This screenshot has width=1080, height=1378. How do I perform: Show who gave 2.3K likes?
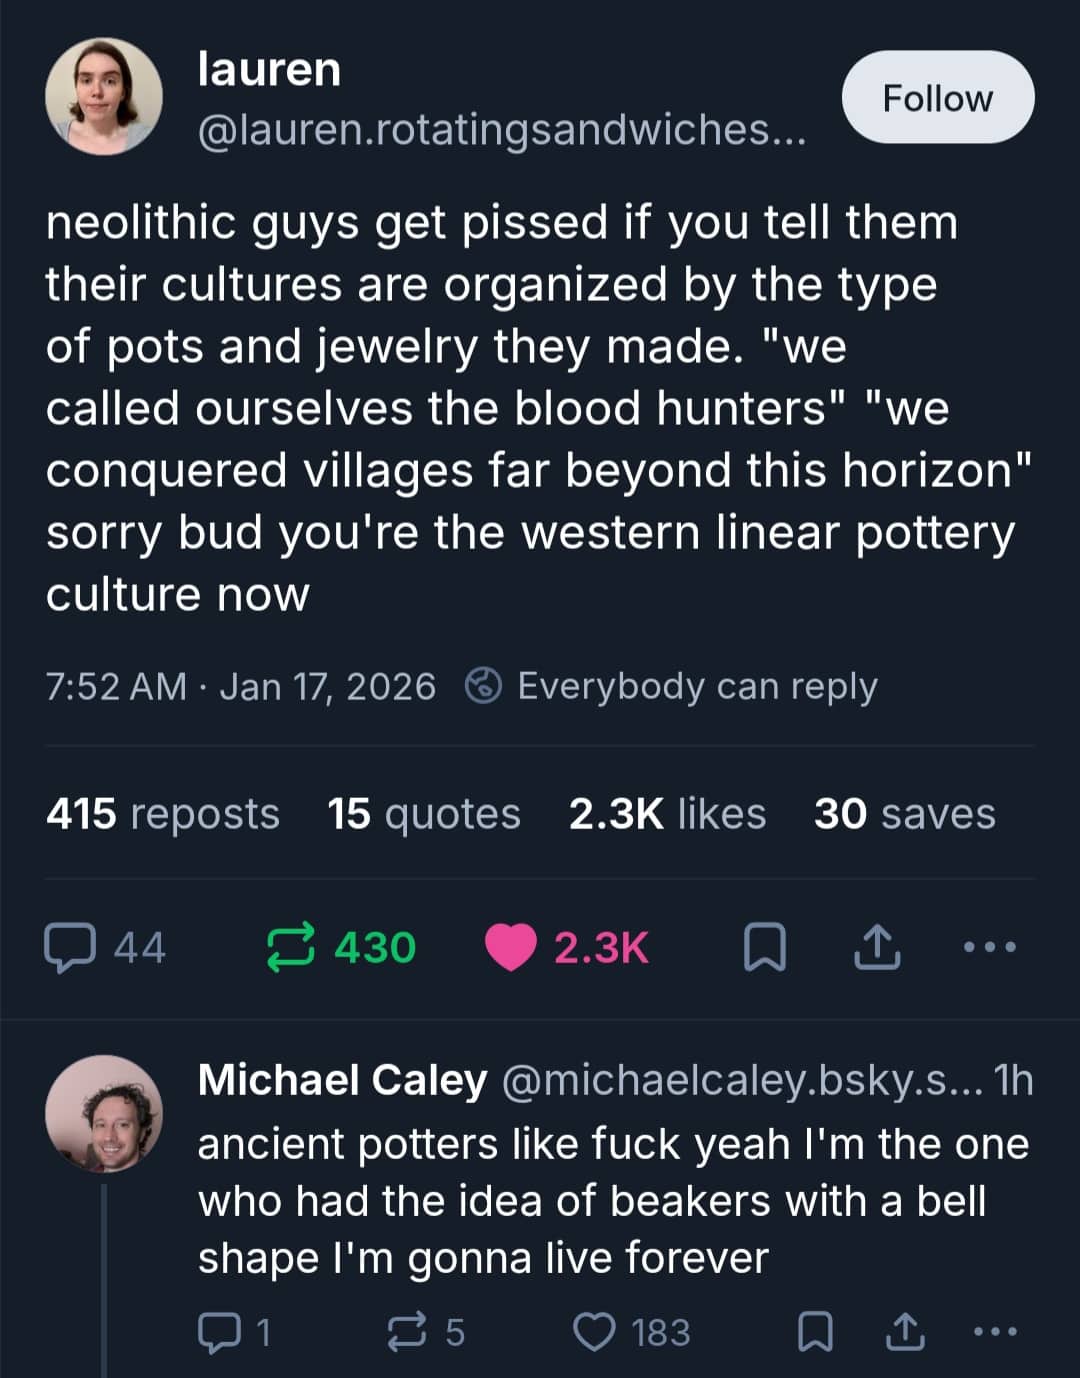(667, 814)
